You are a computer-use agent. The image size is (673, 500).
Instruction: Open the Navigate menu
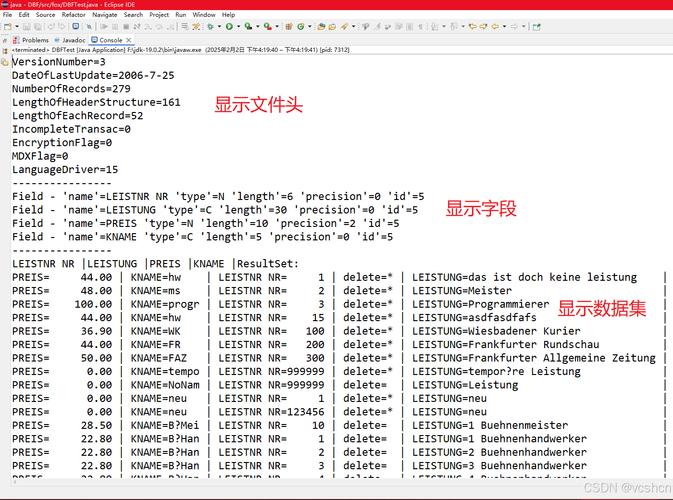click(x=104, y=15)
